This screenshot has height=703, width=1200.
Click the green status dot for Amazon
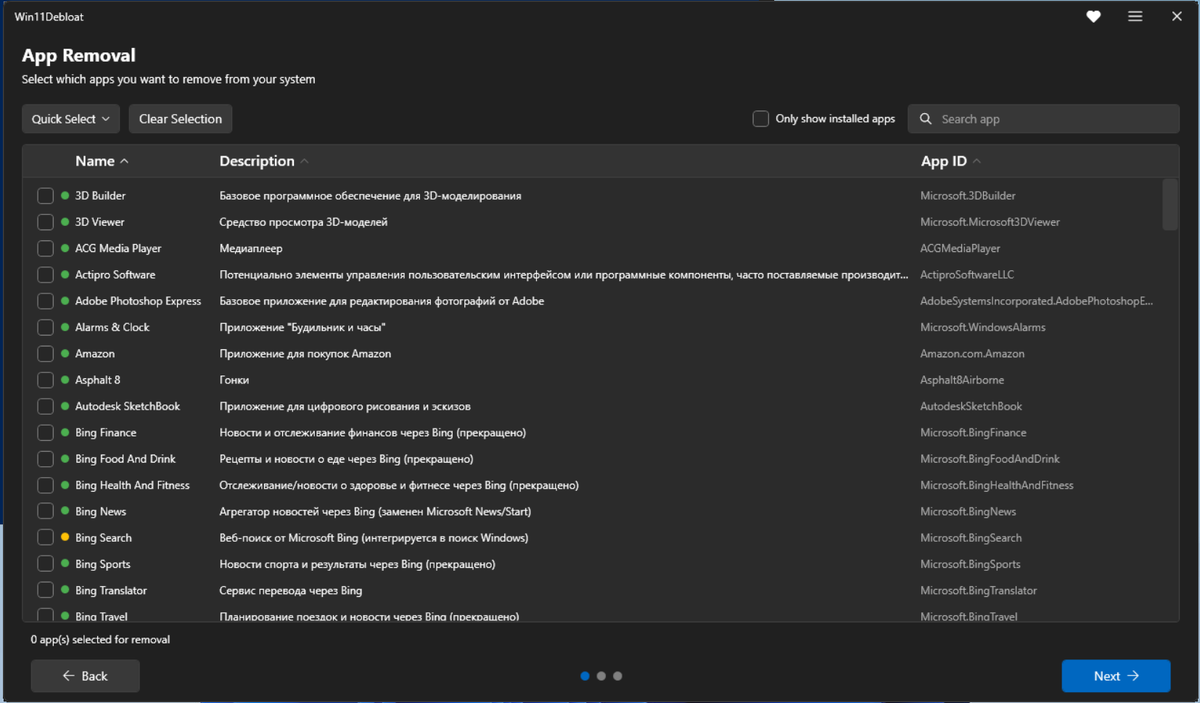[x=65, y=354]
